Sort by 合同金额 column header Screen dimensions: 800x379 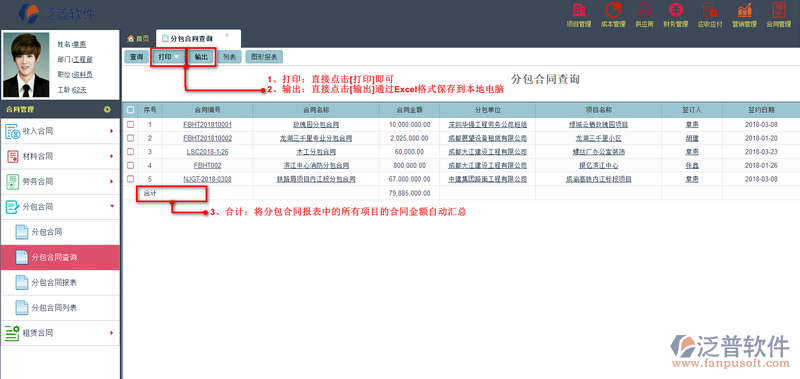(x=409, y=110)
